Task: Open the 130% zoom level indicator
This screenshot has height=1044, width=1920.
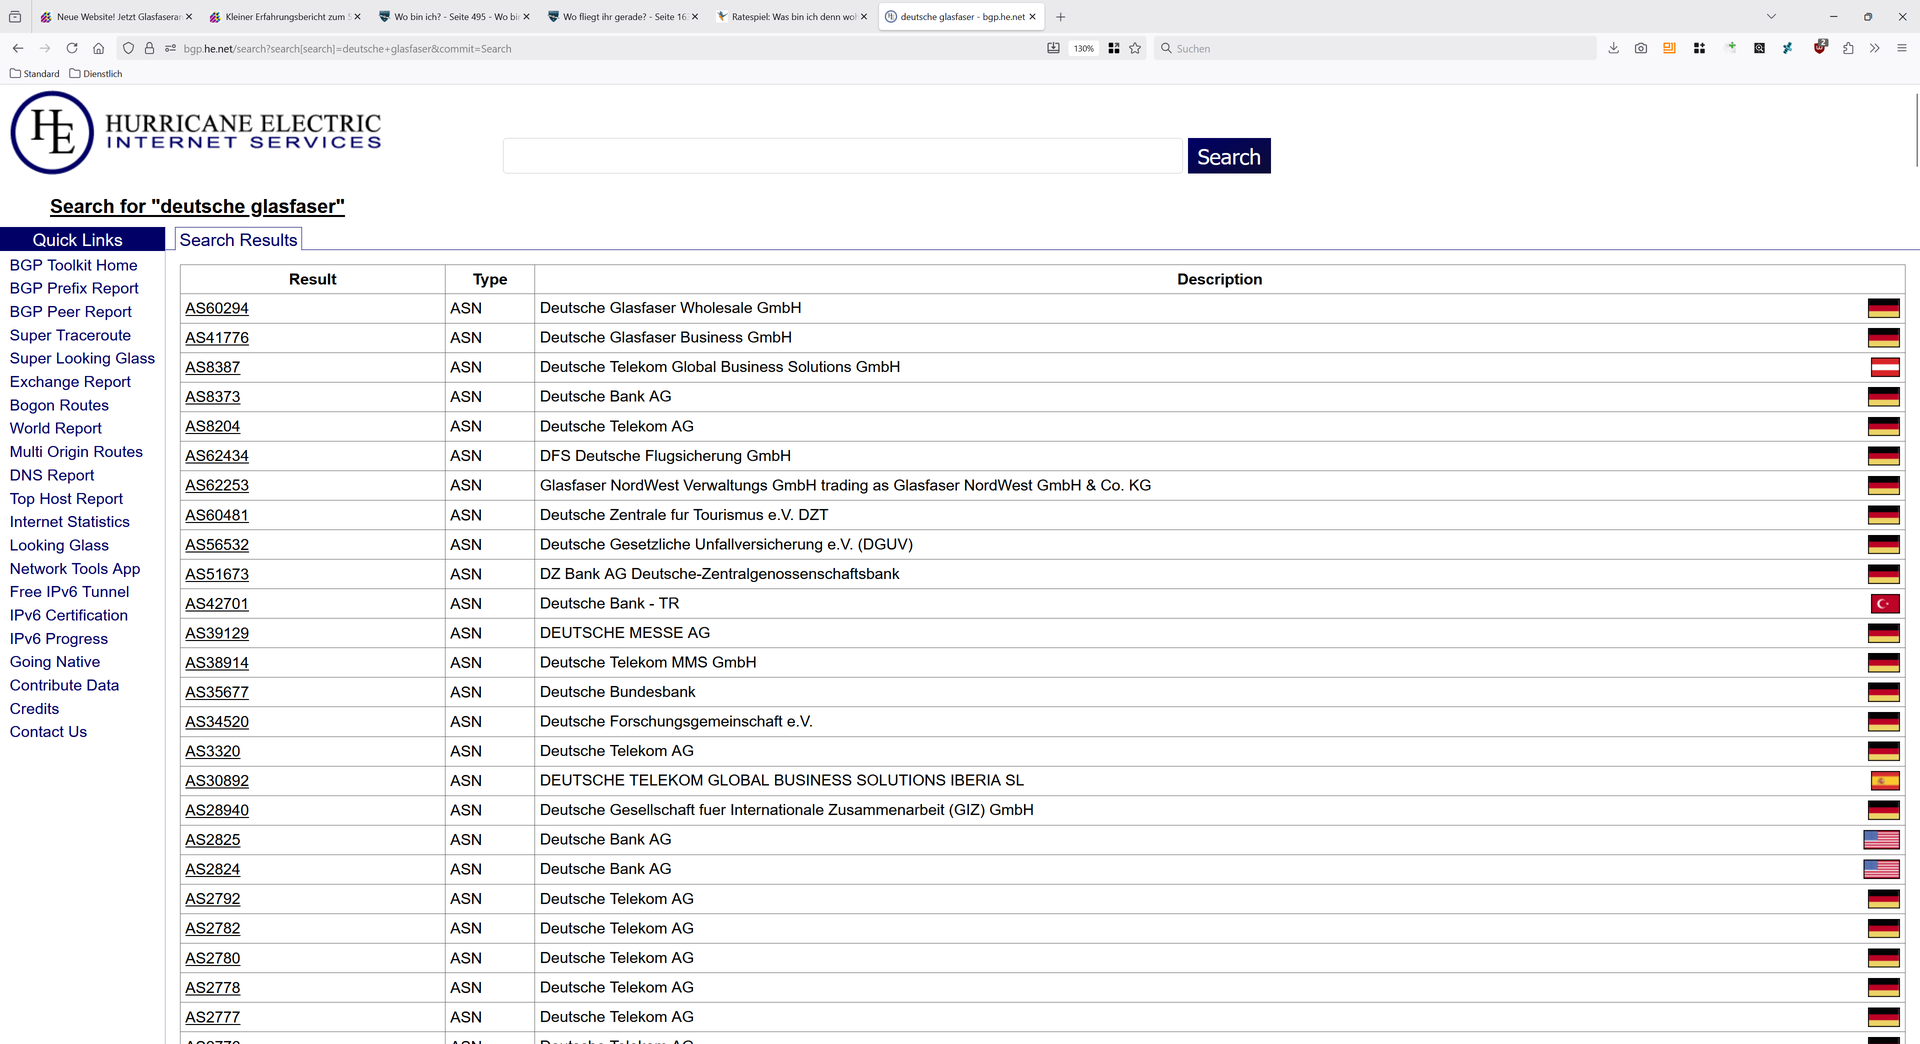Action: (1084, 48)
